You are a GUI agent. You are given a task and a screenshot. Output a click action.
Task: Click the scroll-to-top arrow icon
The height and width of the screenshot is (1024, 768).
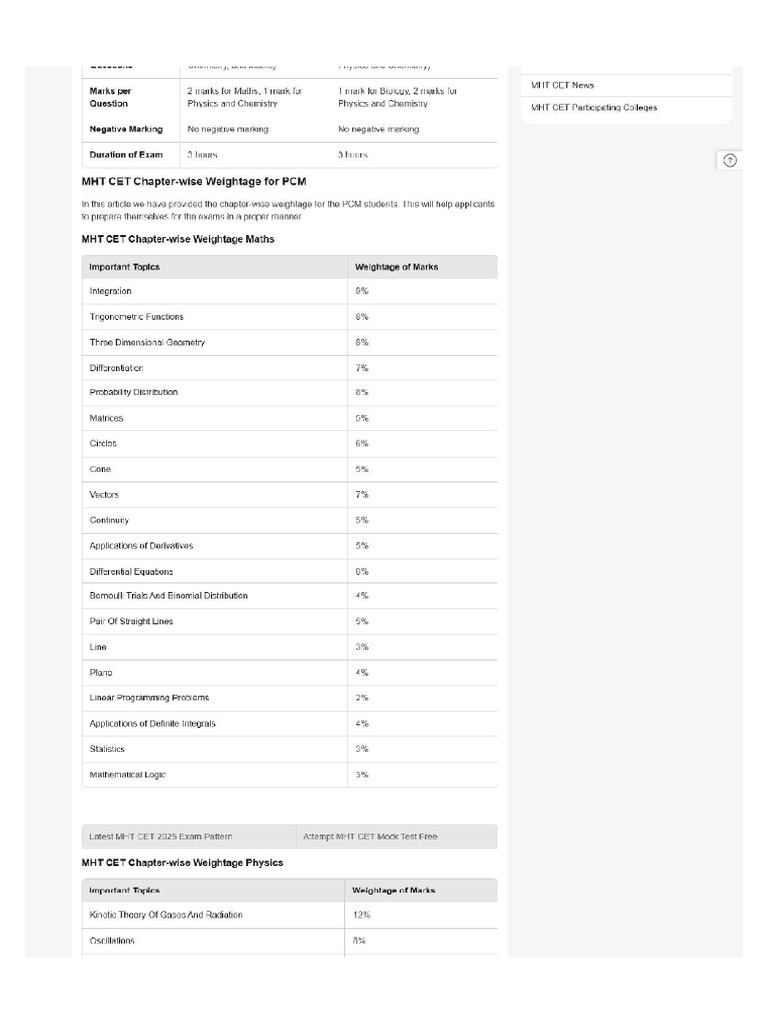coord(729,160)
